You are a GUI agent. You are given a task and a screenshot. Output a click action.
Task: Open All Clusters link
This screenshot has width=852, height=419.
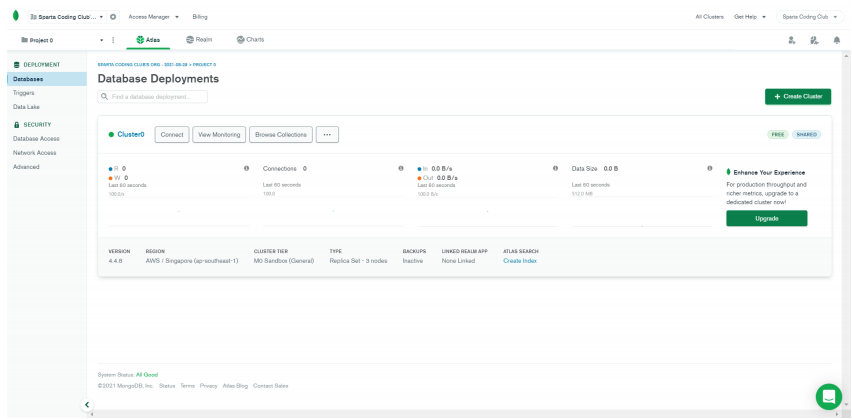coord(709,17)
